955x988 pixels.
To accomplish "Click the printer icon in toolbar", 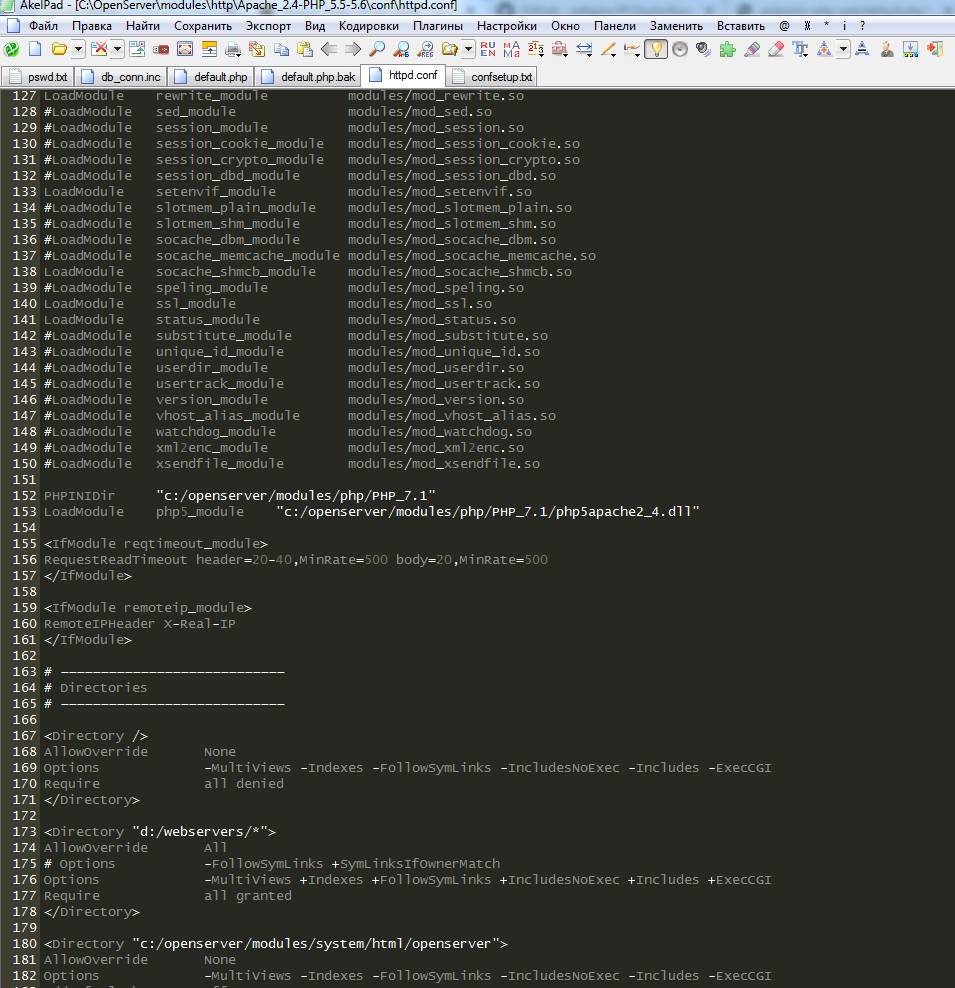I will click(233, 48).
